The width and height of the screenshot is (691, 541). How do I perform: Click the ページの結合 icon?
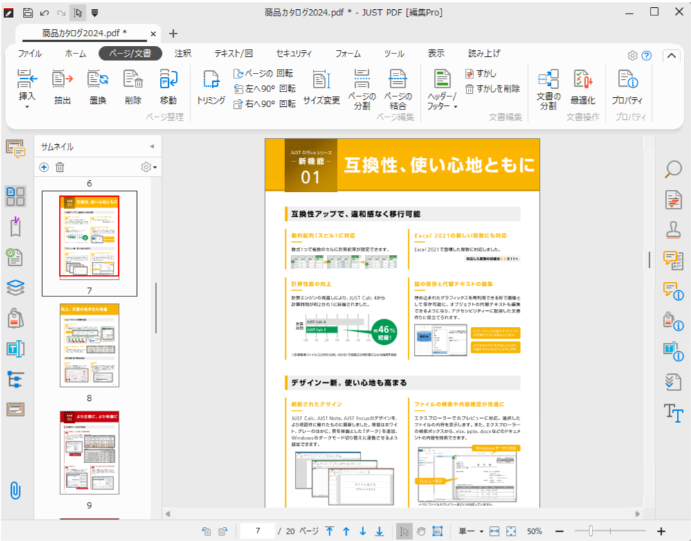(x=398, y=78)
